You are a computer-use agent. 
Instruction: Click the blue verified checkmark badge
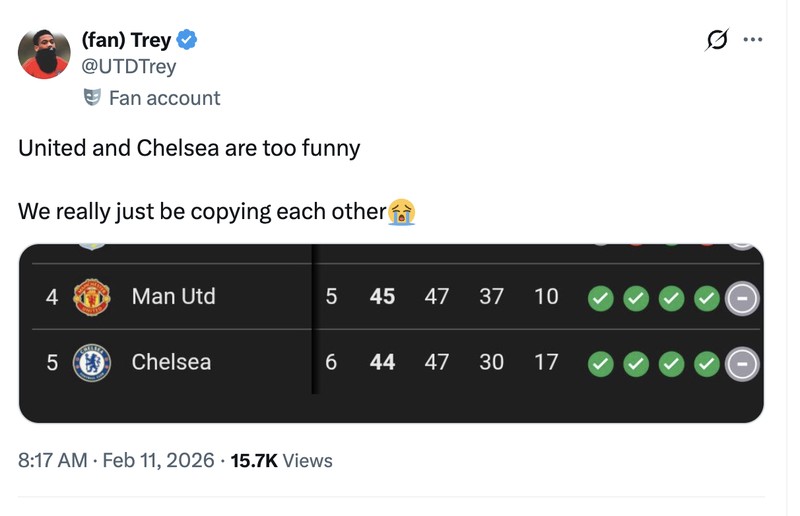[187, 40]
